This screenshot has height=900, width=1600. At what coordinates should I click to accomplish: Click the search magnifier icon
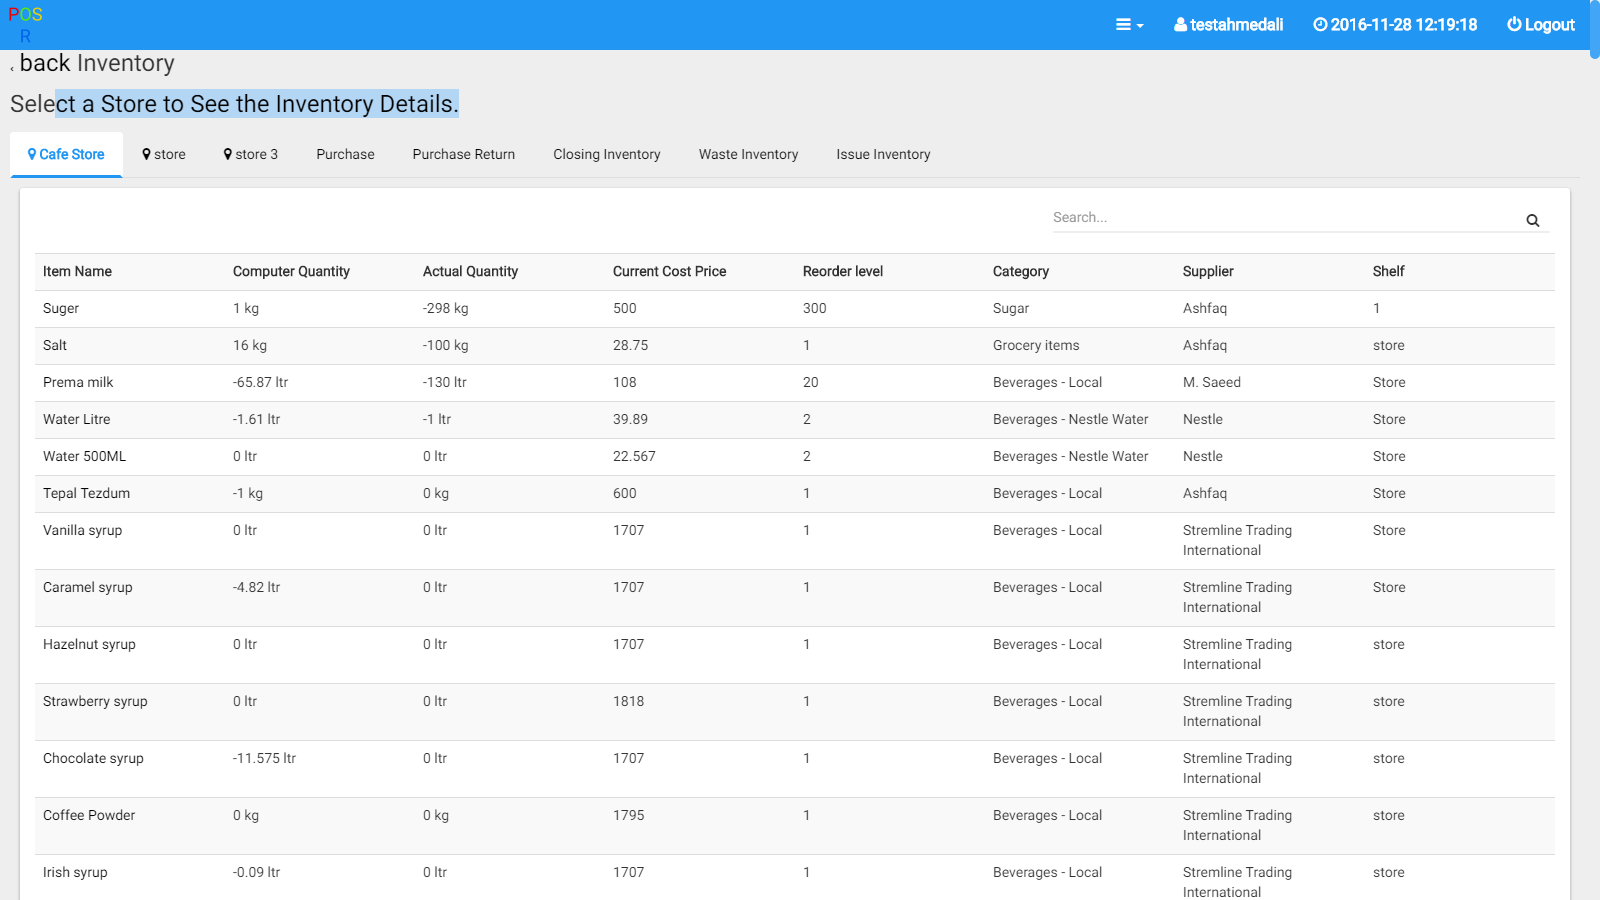click(1532, 220)
